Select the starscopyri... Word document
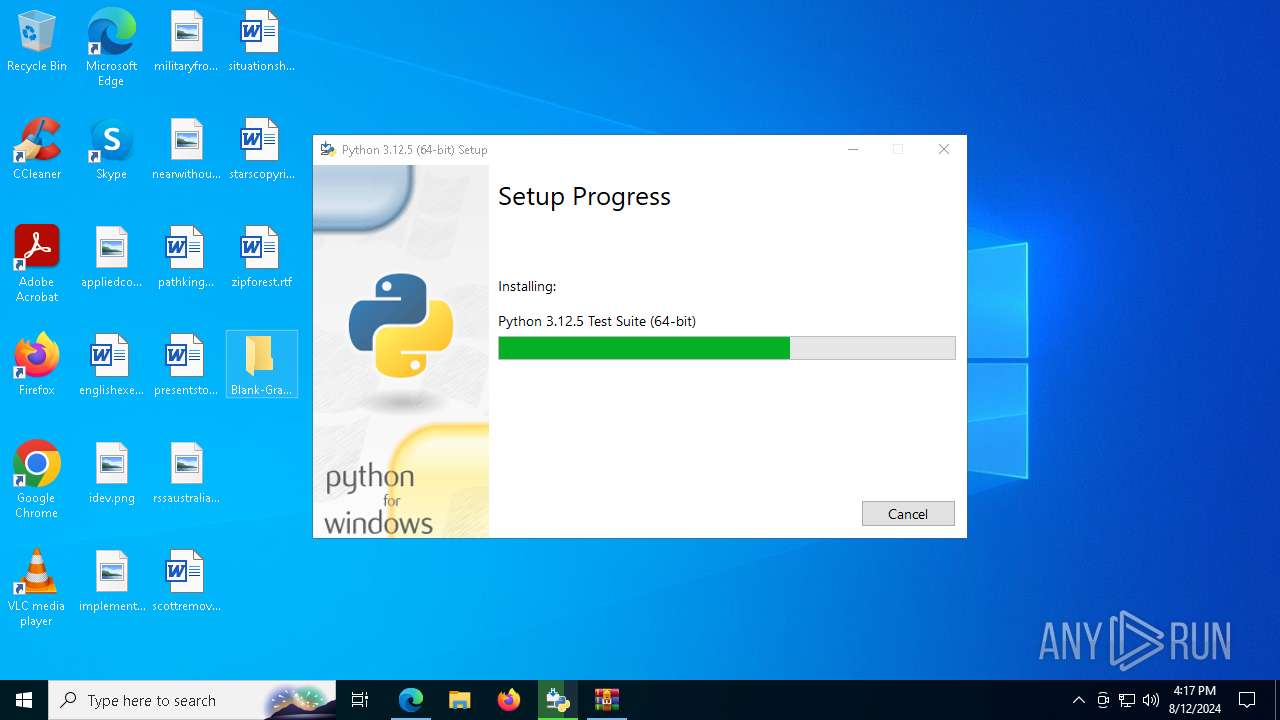This screenshot has height=720, width=1280. point(261,150)
